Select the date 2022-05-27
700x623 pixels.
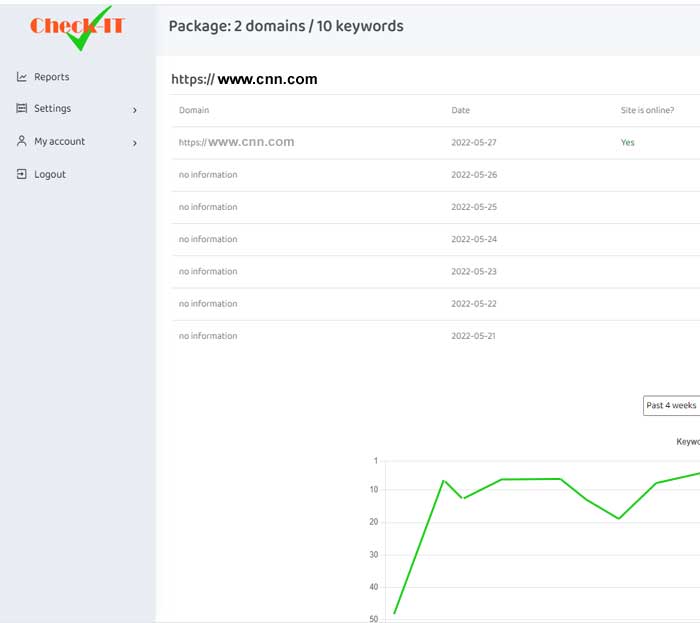[x=474, y=142]
